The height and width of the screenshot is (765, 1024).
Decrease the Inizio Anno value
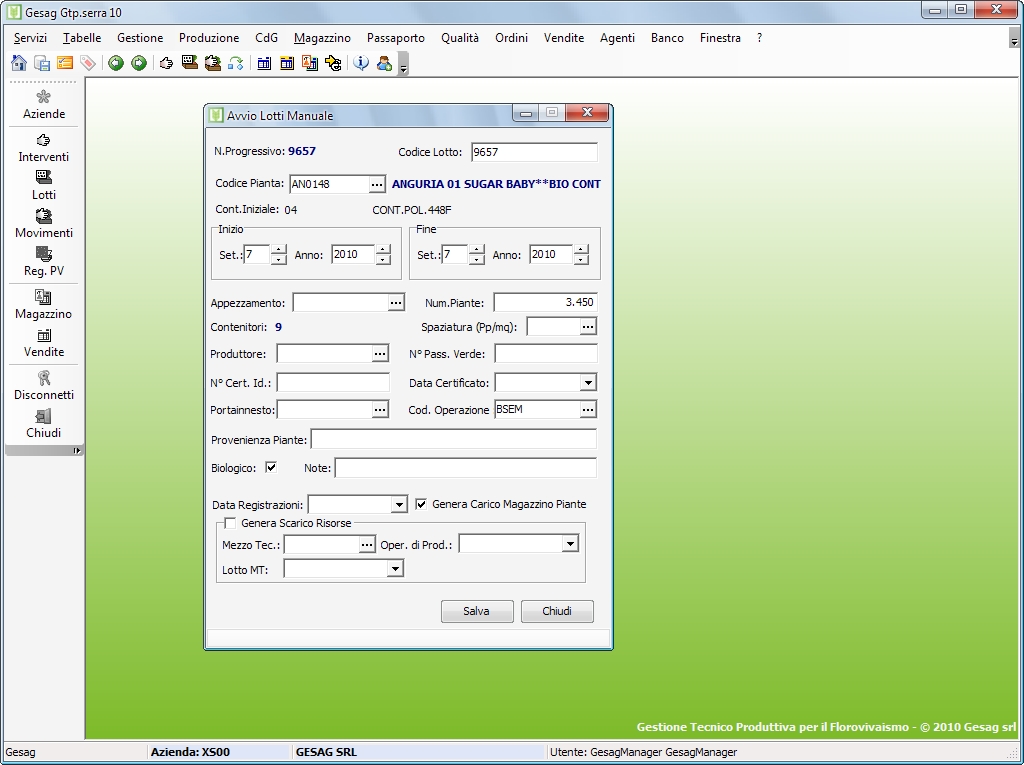tap(383, 259)
